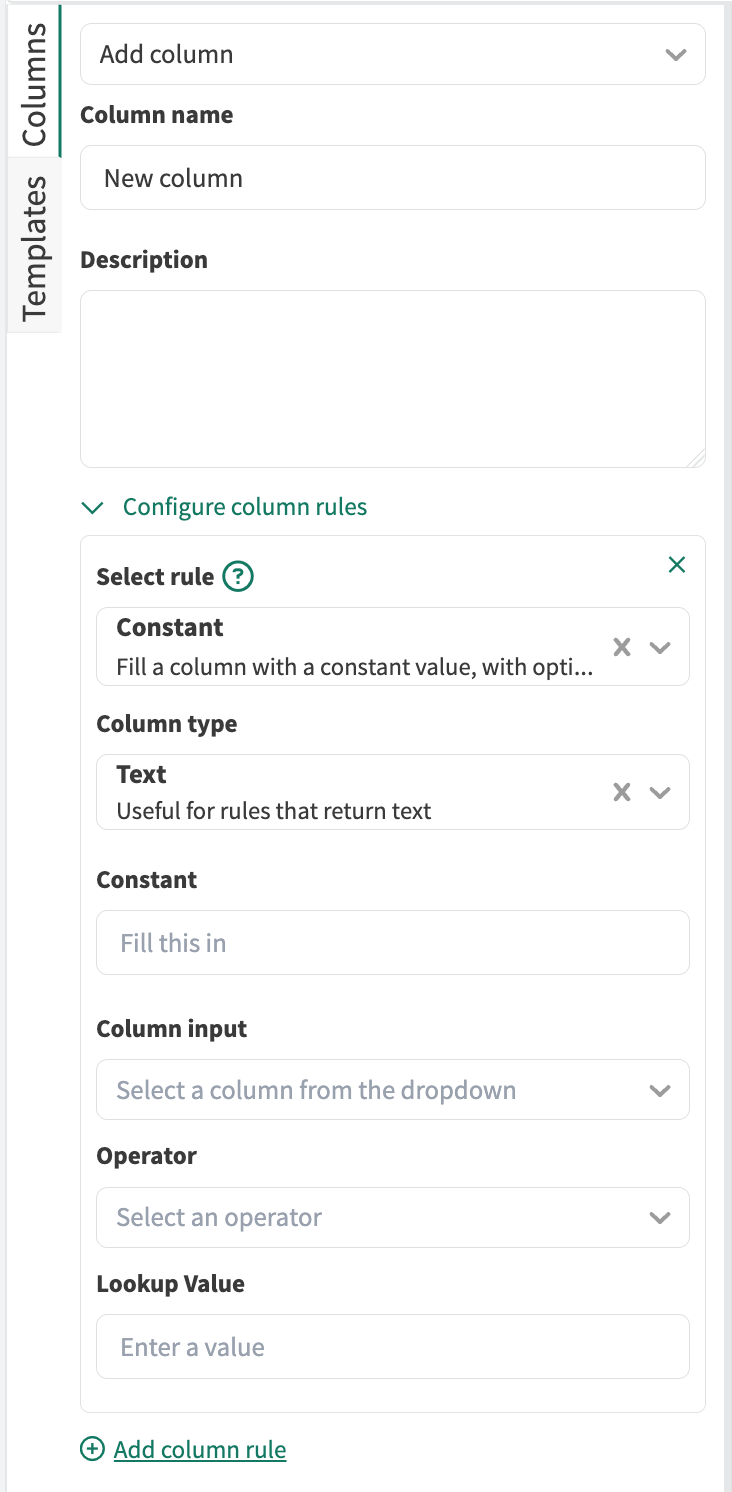
Task: Click the Lookup Value input field
Action: (393, 1347)
